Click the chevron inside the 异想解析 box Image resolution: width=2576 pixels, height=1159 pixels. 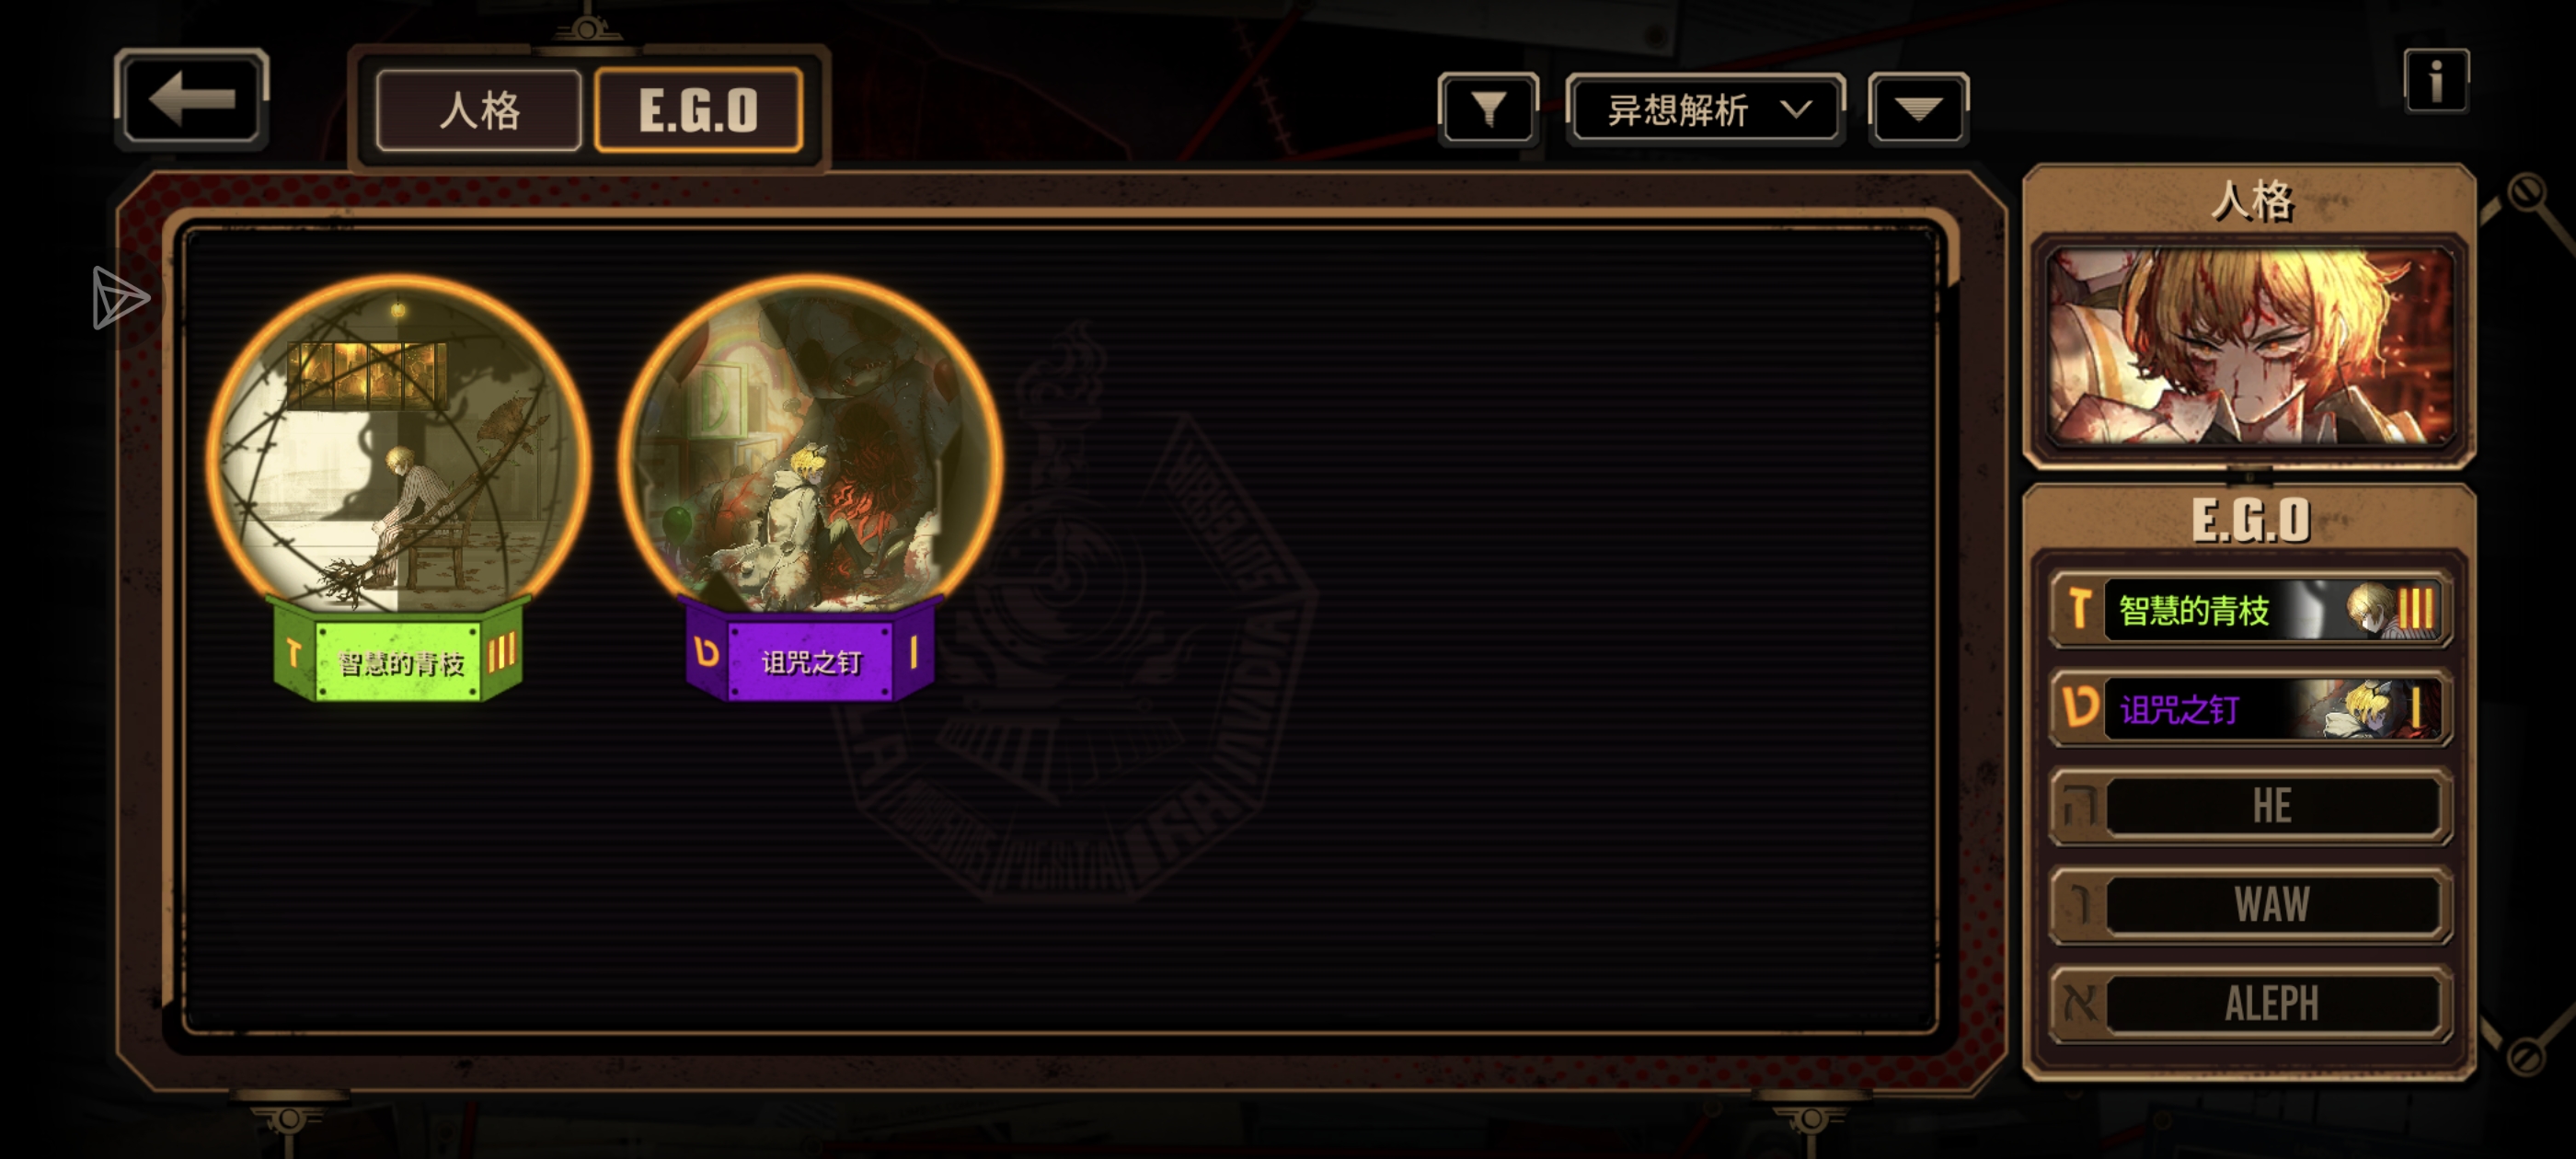(1796, 109)
